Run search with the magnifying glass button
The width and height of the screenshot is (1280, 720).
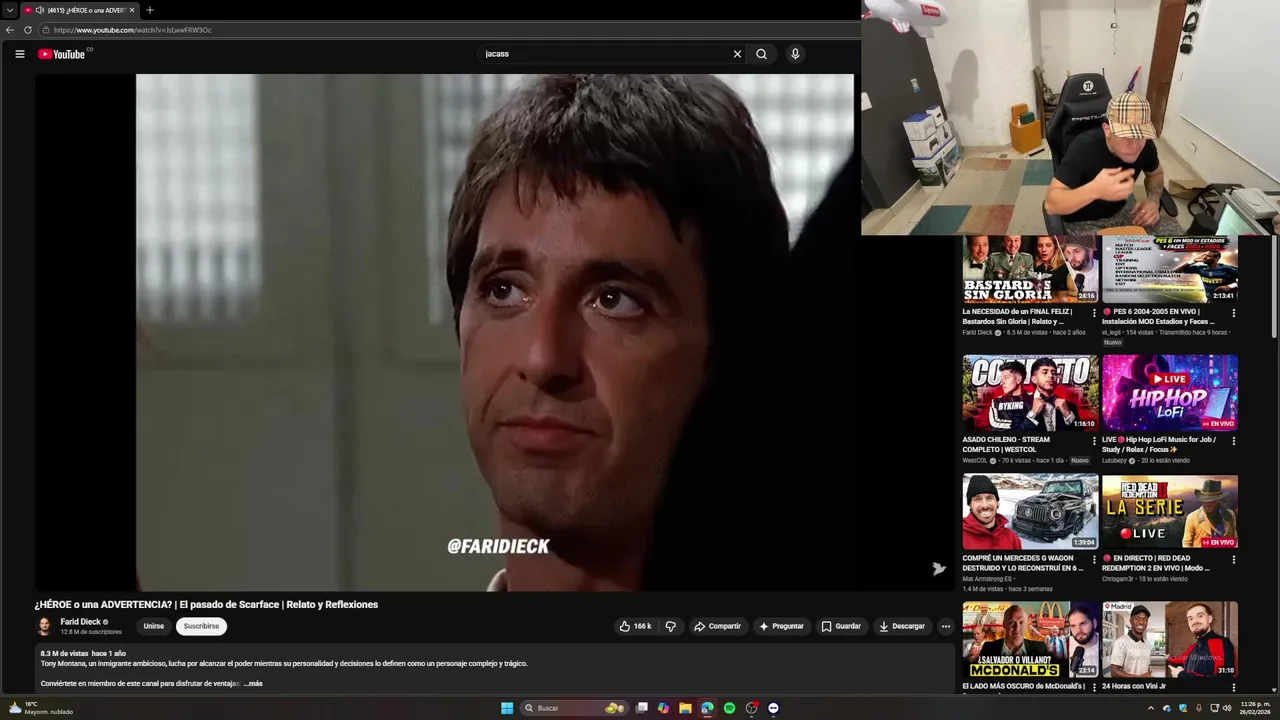pyautogui.click(x=762, y=54)
